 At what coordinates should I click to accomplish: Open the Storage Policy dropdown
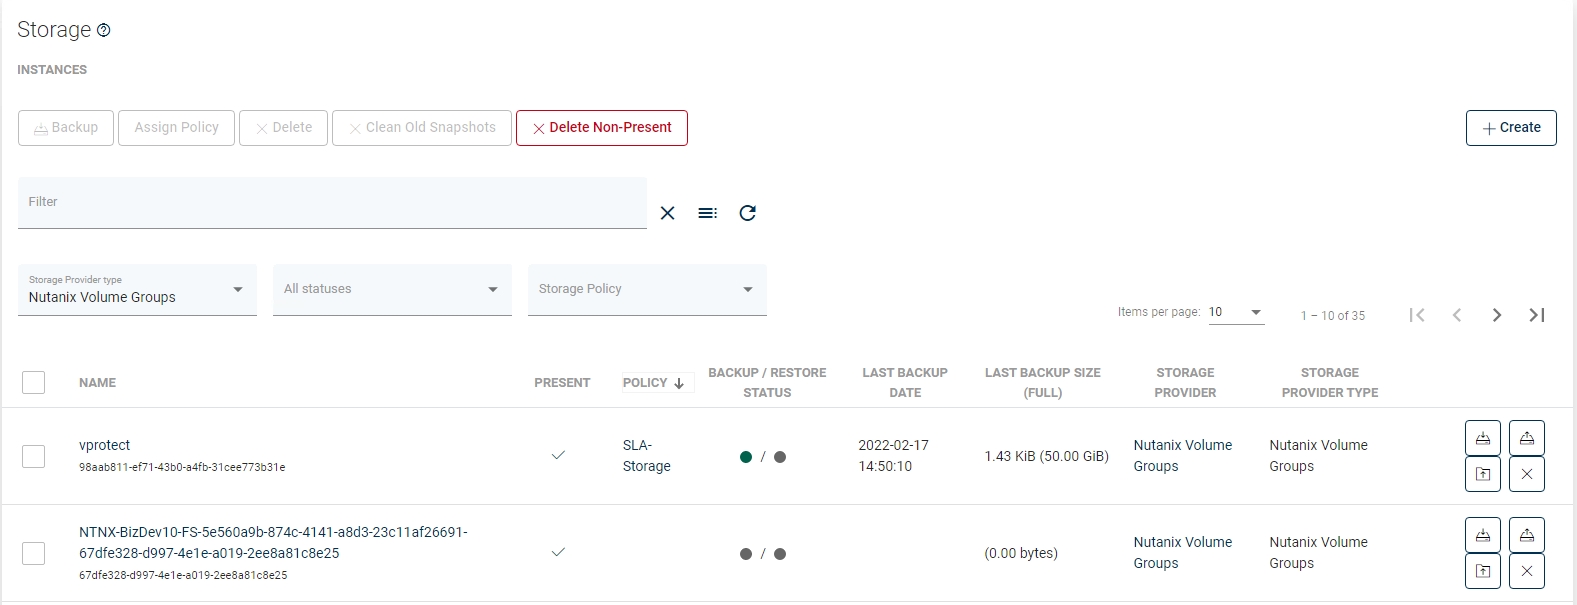click(647, 290)
